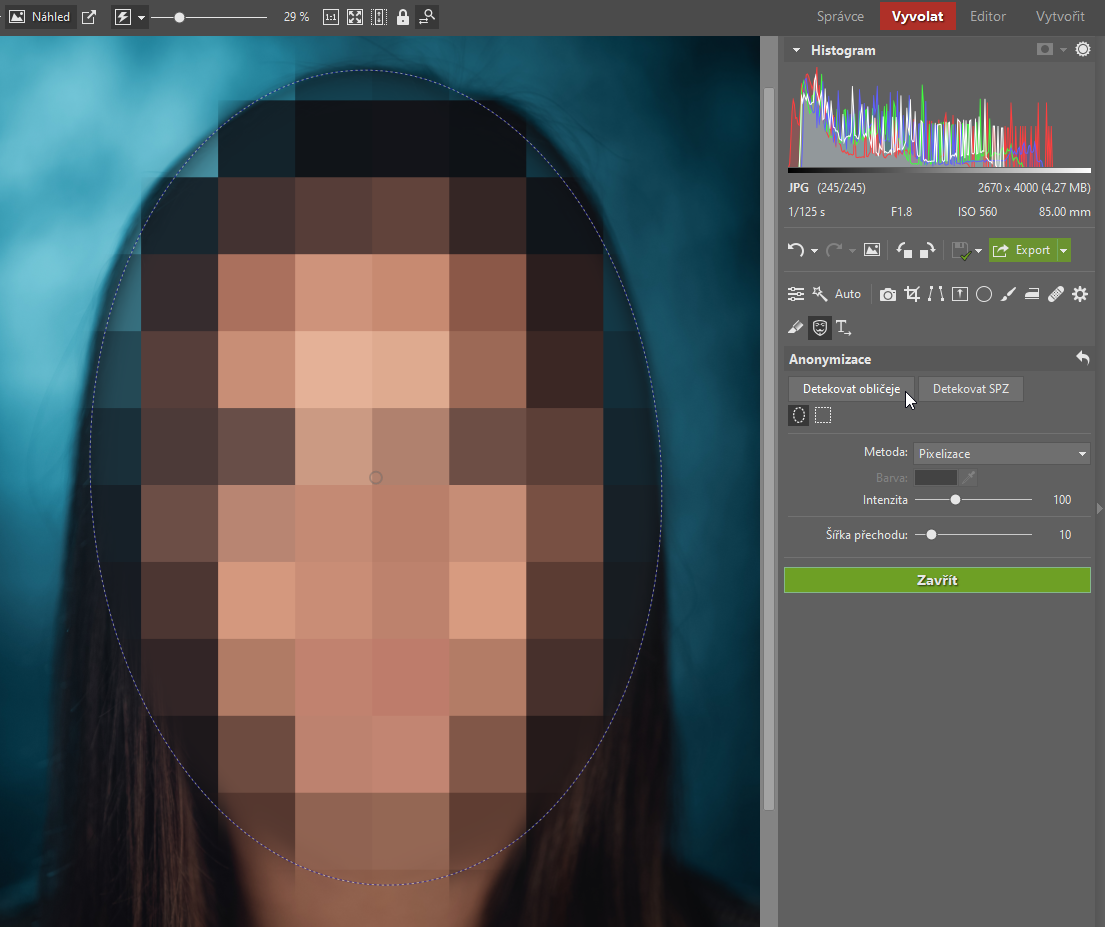
Task: Click the Šířka přechodu value field showing 10
Action: tap(1065, 535)
